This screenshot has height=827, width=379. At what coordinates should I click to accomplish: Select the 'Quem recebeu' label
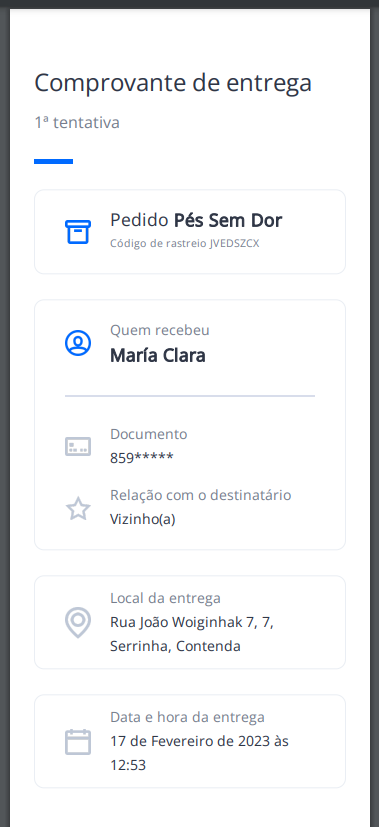pyautogui.click(x=160, y=331)
